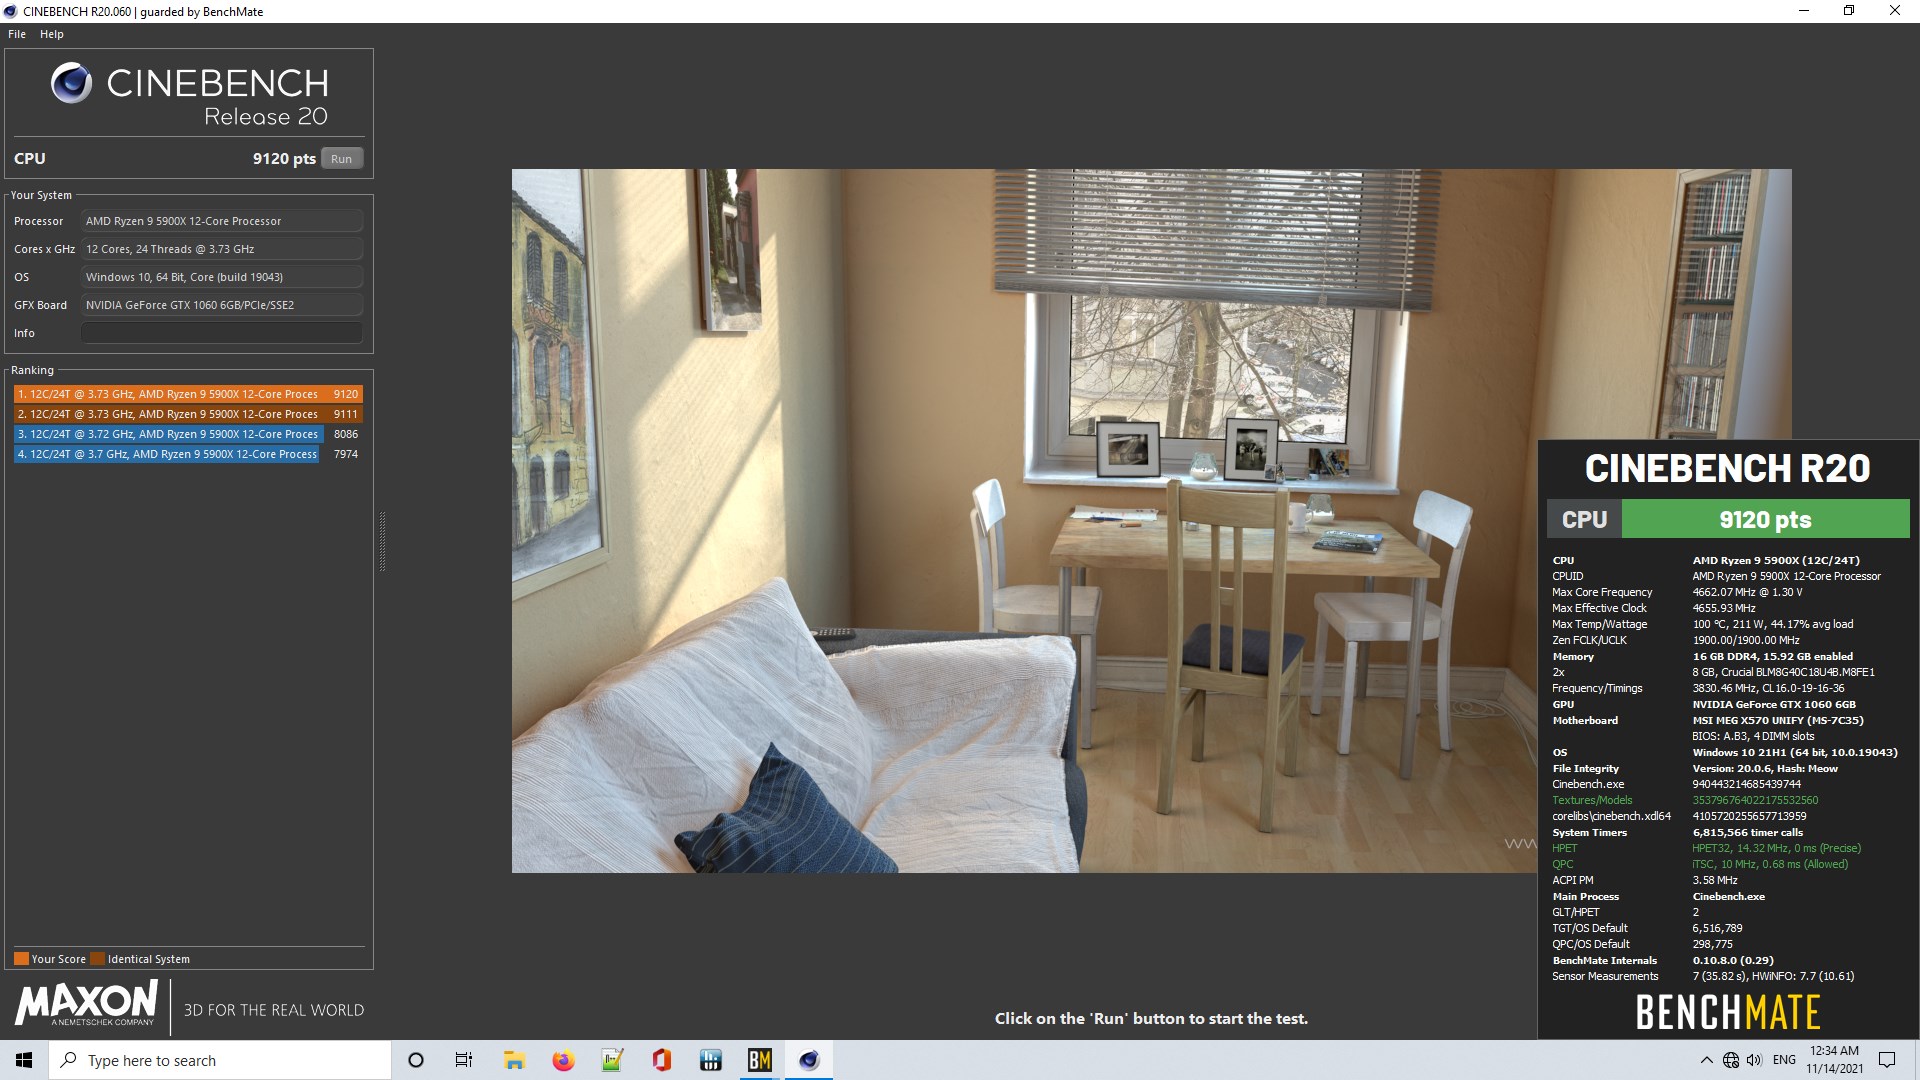Select ranking entry 2 with score 9111
The width and height of the screenshot is (1920, 1080).
(x=188, y=414)
